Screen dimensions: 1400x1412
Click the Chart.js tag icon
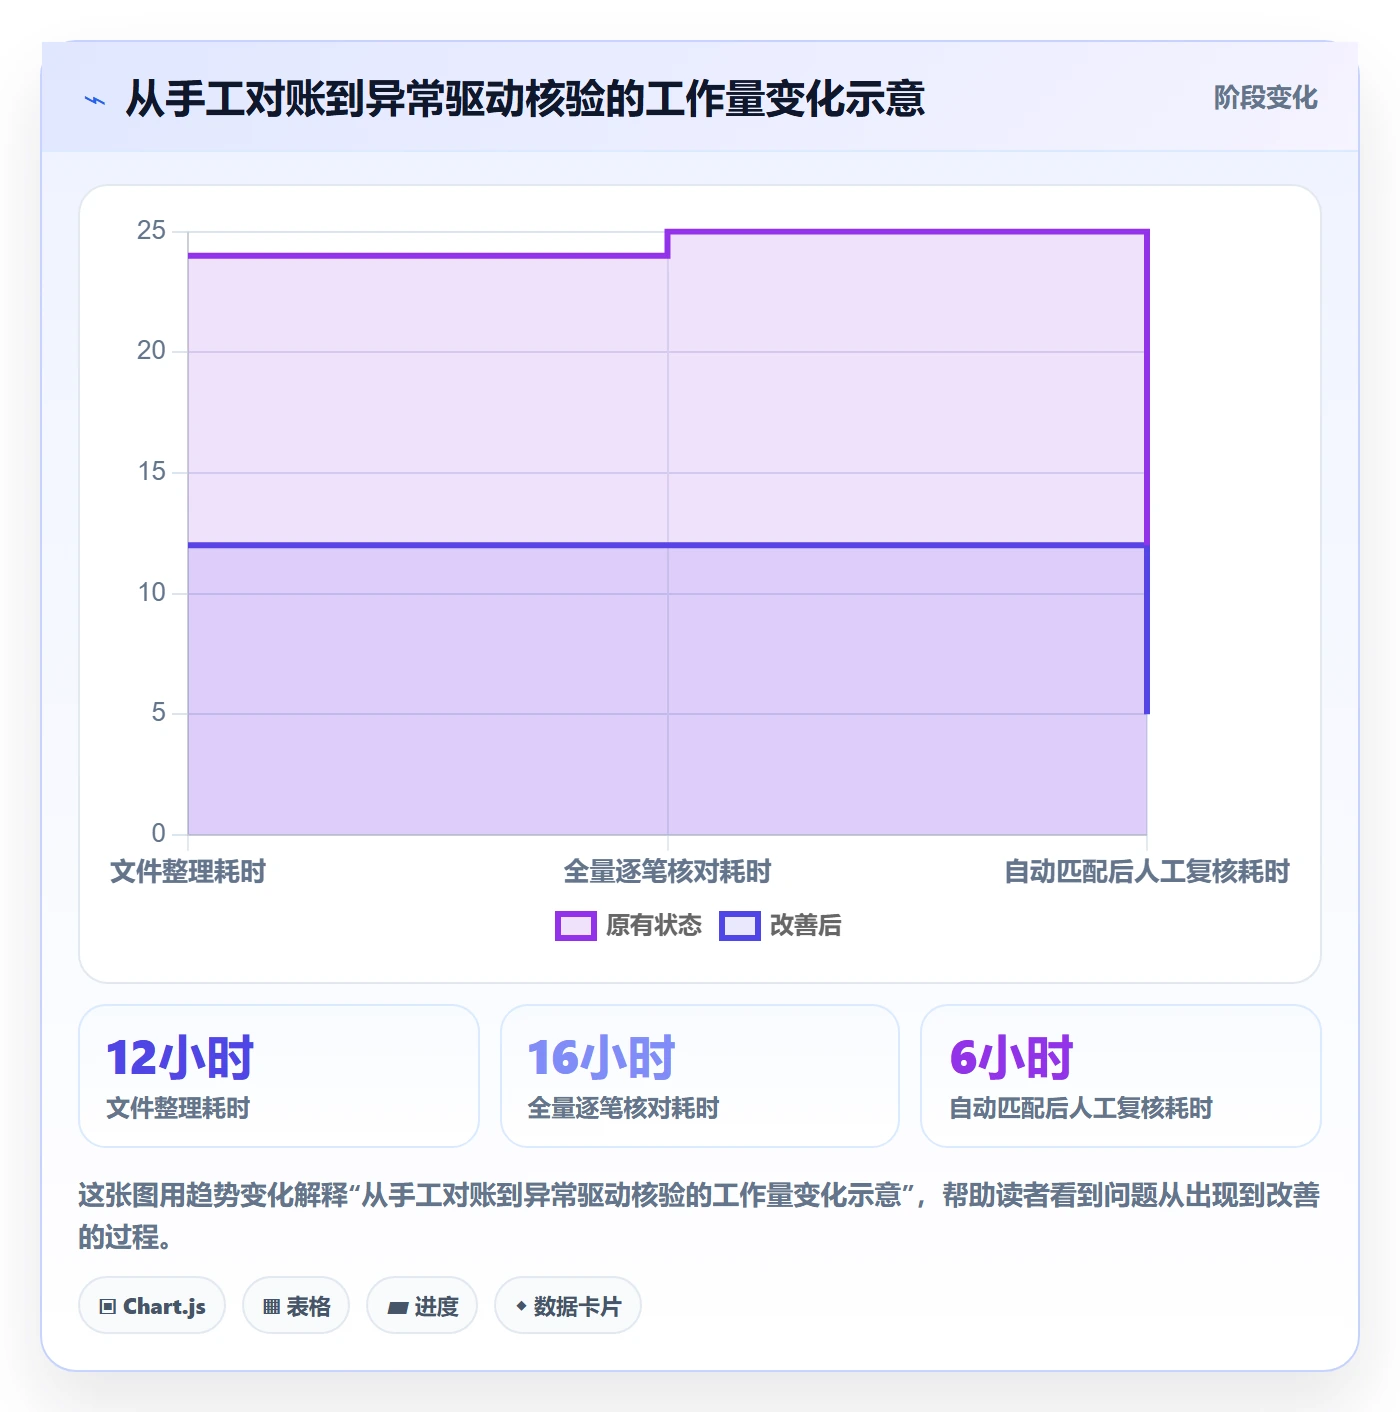108,1306
